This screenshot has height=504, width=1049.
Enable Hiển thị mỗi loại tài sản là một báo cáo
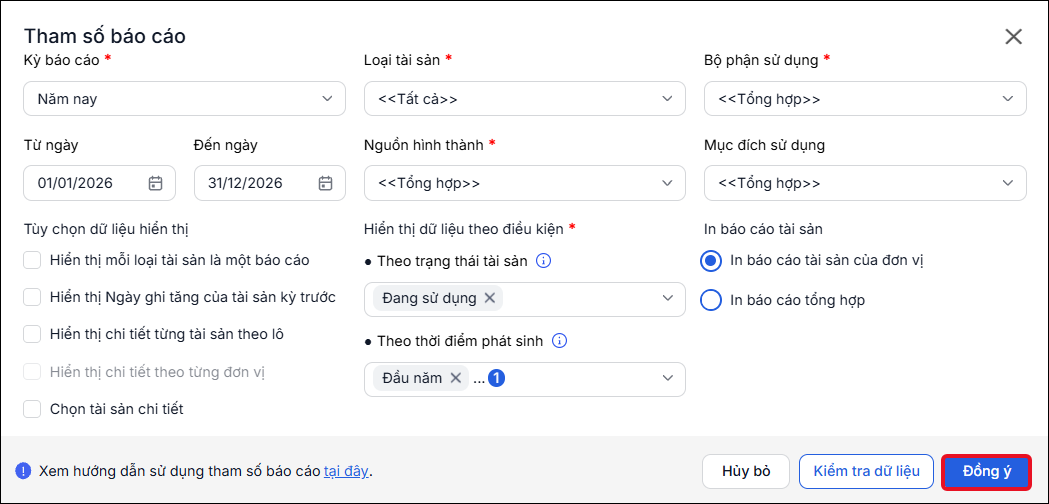pos(32,260)
